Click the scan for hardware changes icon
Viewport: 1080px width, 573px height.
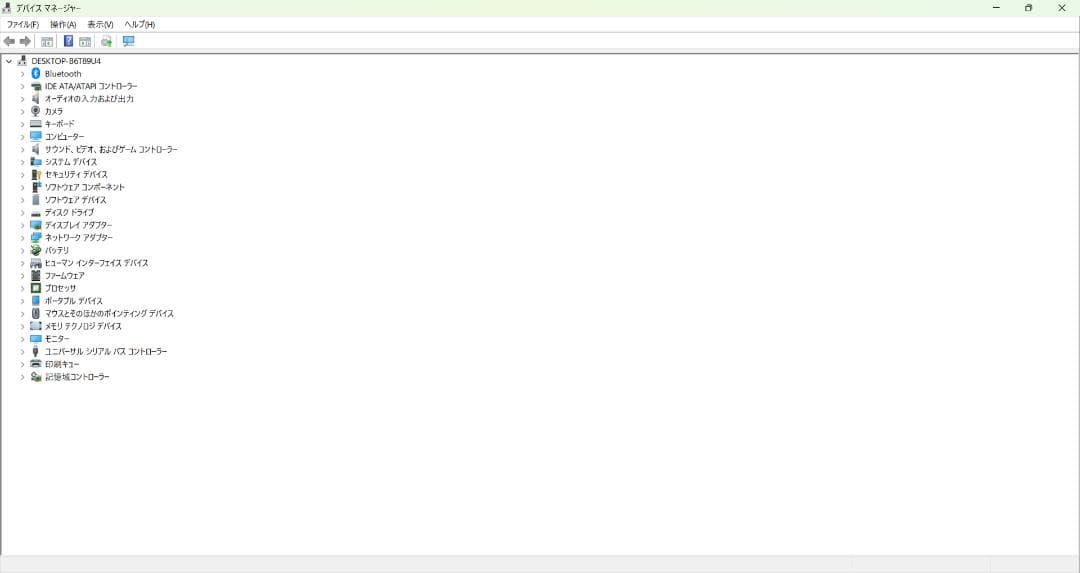click(x=106, y=41)
